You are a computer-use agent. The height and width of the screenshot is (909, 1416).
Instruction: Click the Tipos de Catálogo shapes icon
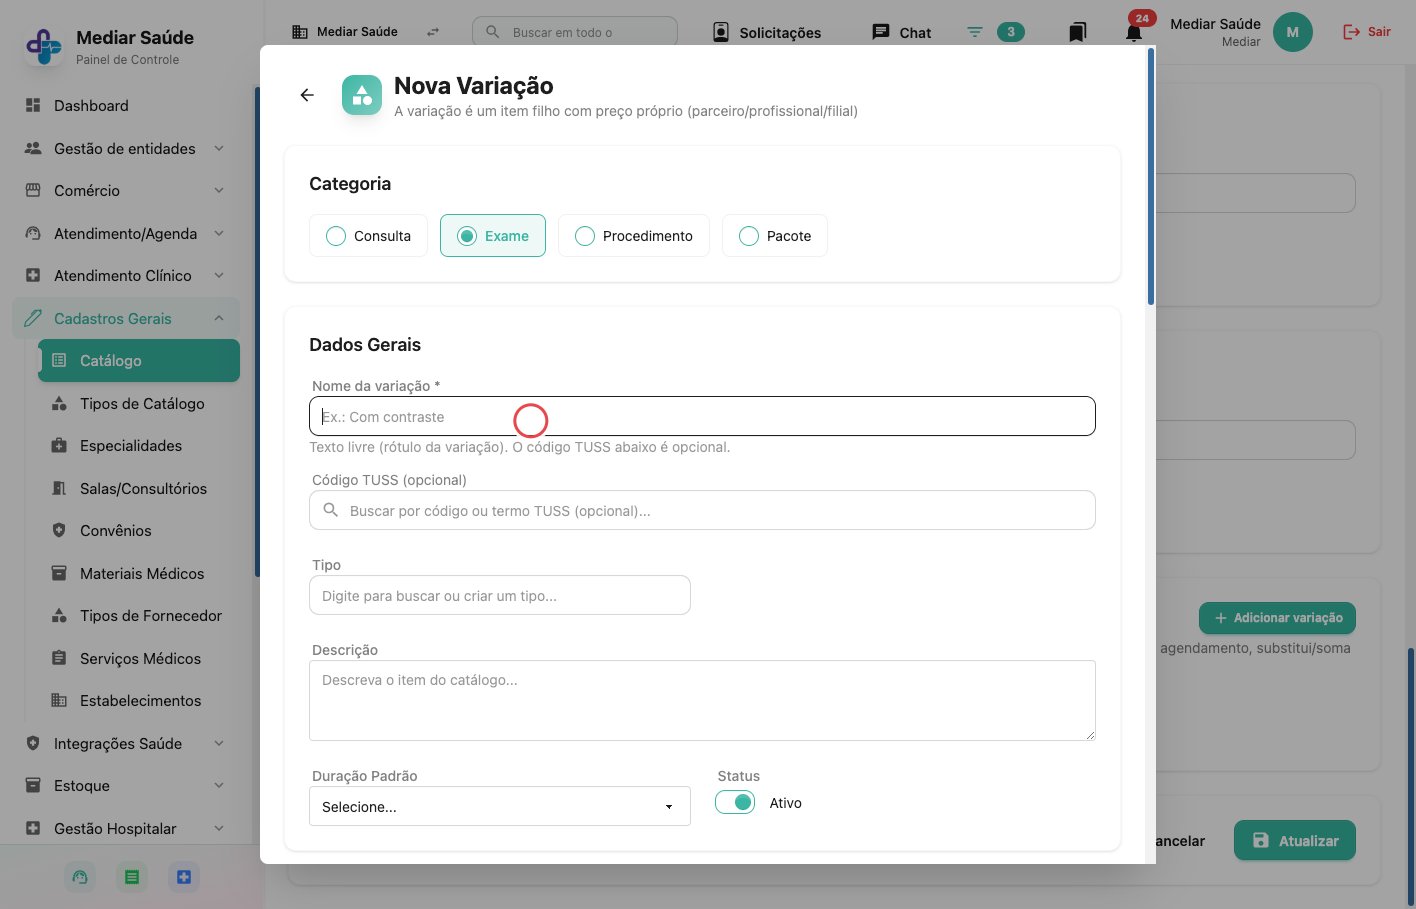click(59, 403)
